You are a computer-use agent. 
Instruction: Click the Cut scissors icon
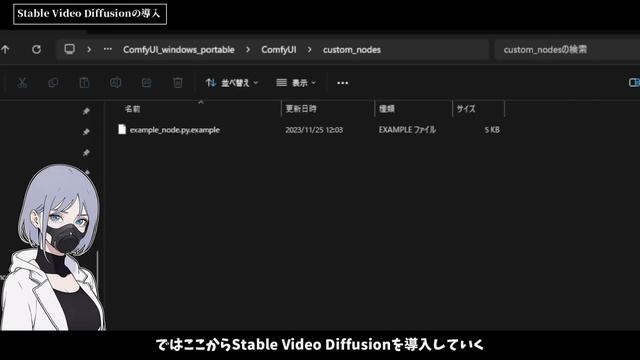[x=22, y=83]
